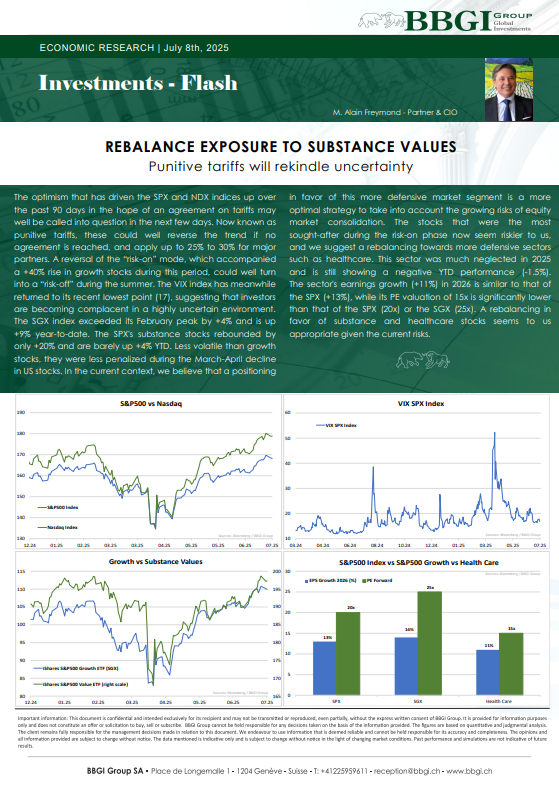Open the Growth vs Substance Values chart

[x=148, y=628]
